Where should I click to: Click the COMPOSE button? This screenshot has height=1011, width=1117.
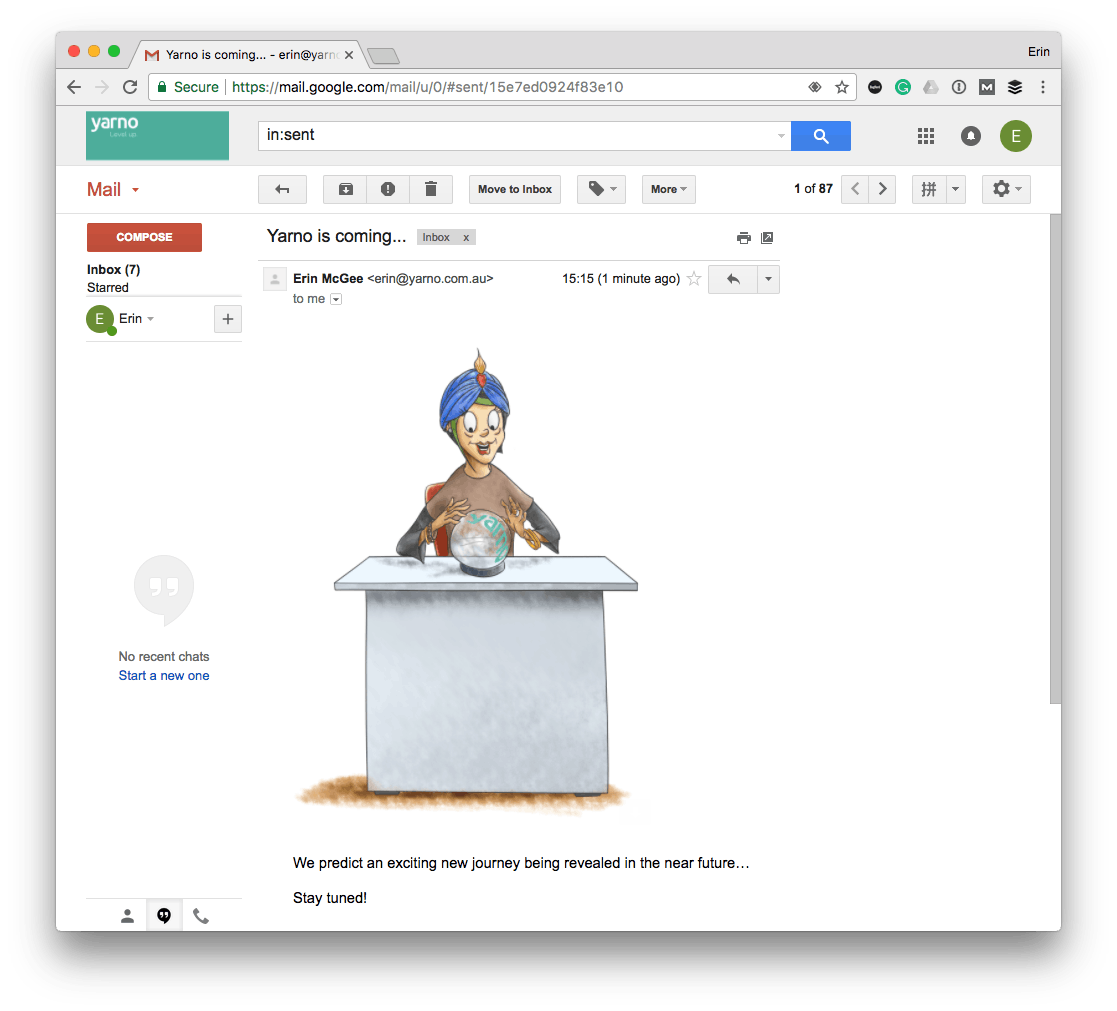click(x=145, y=237)
